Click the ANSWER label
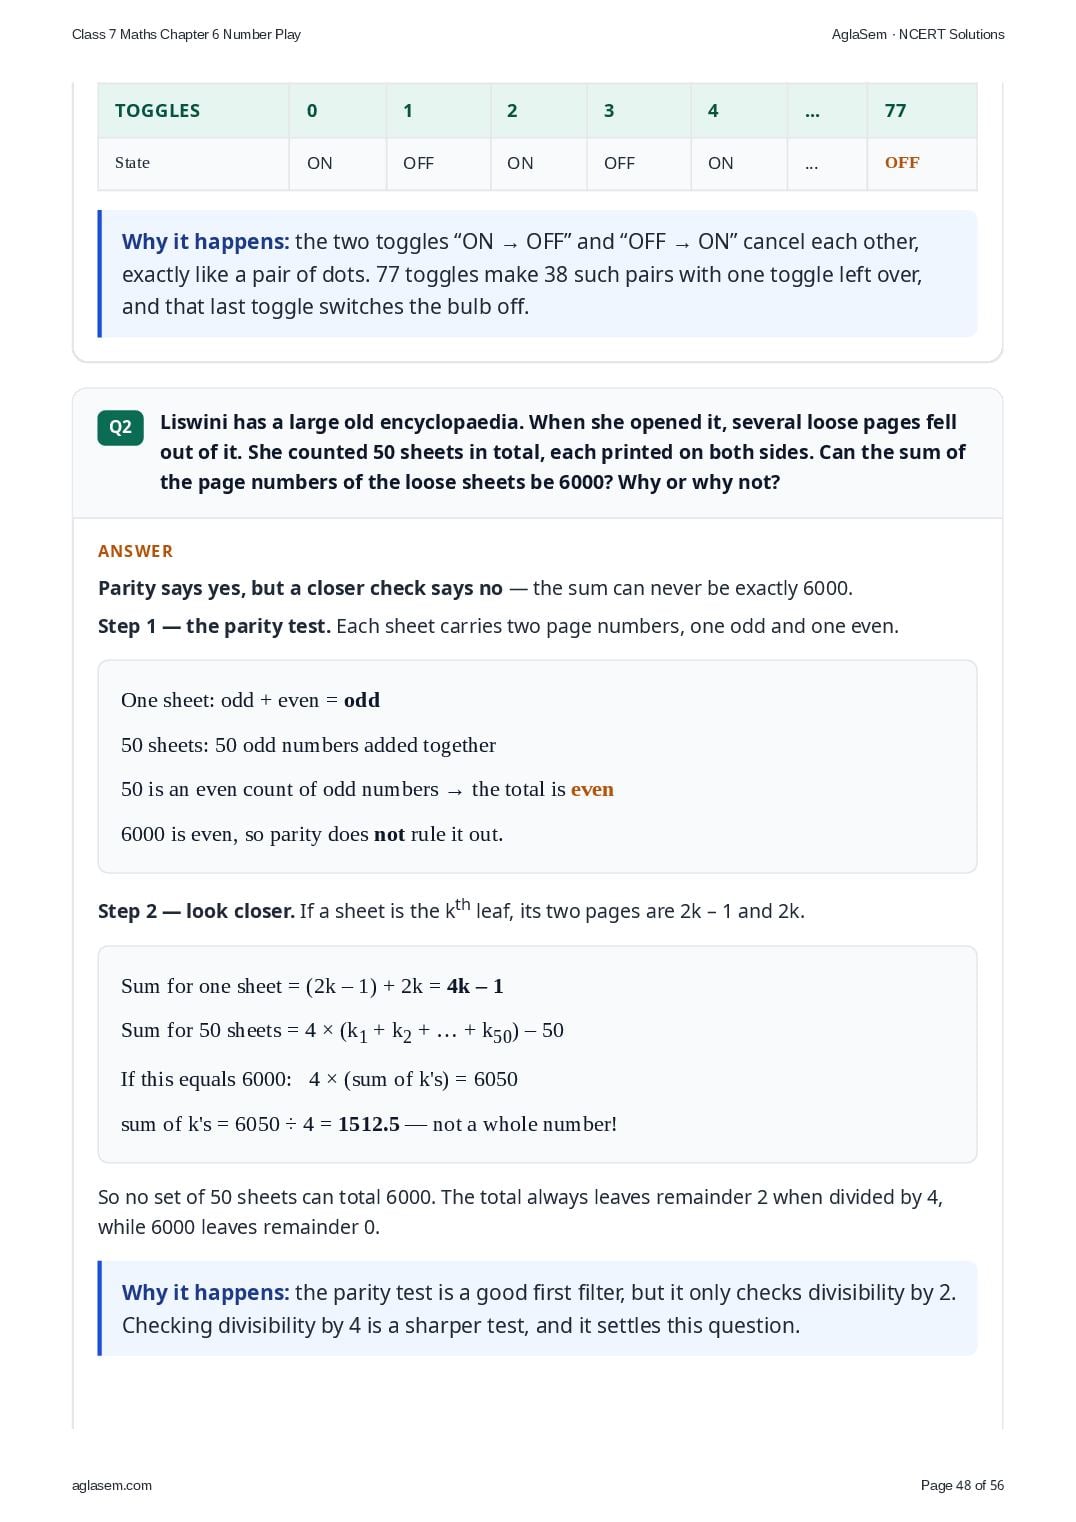This screenshot has width=1076, height=1522. tap(135, 551)
